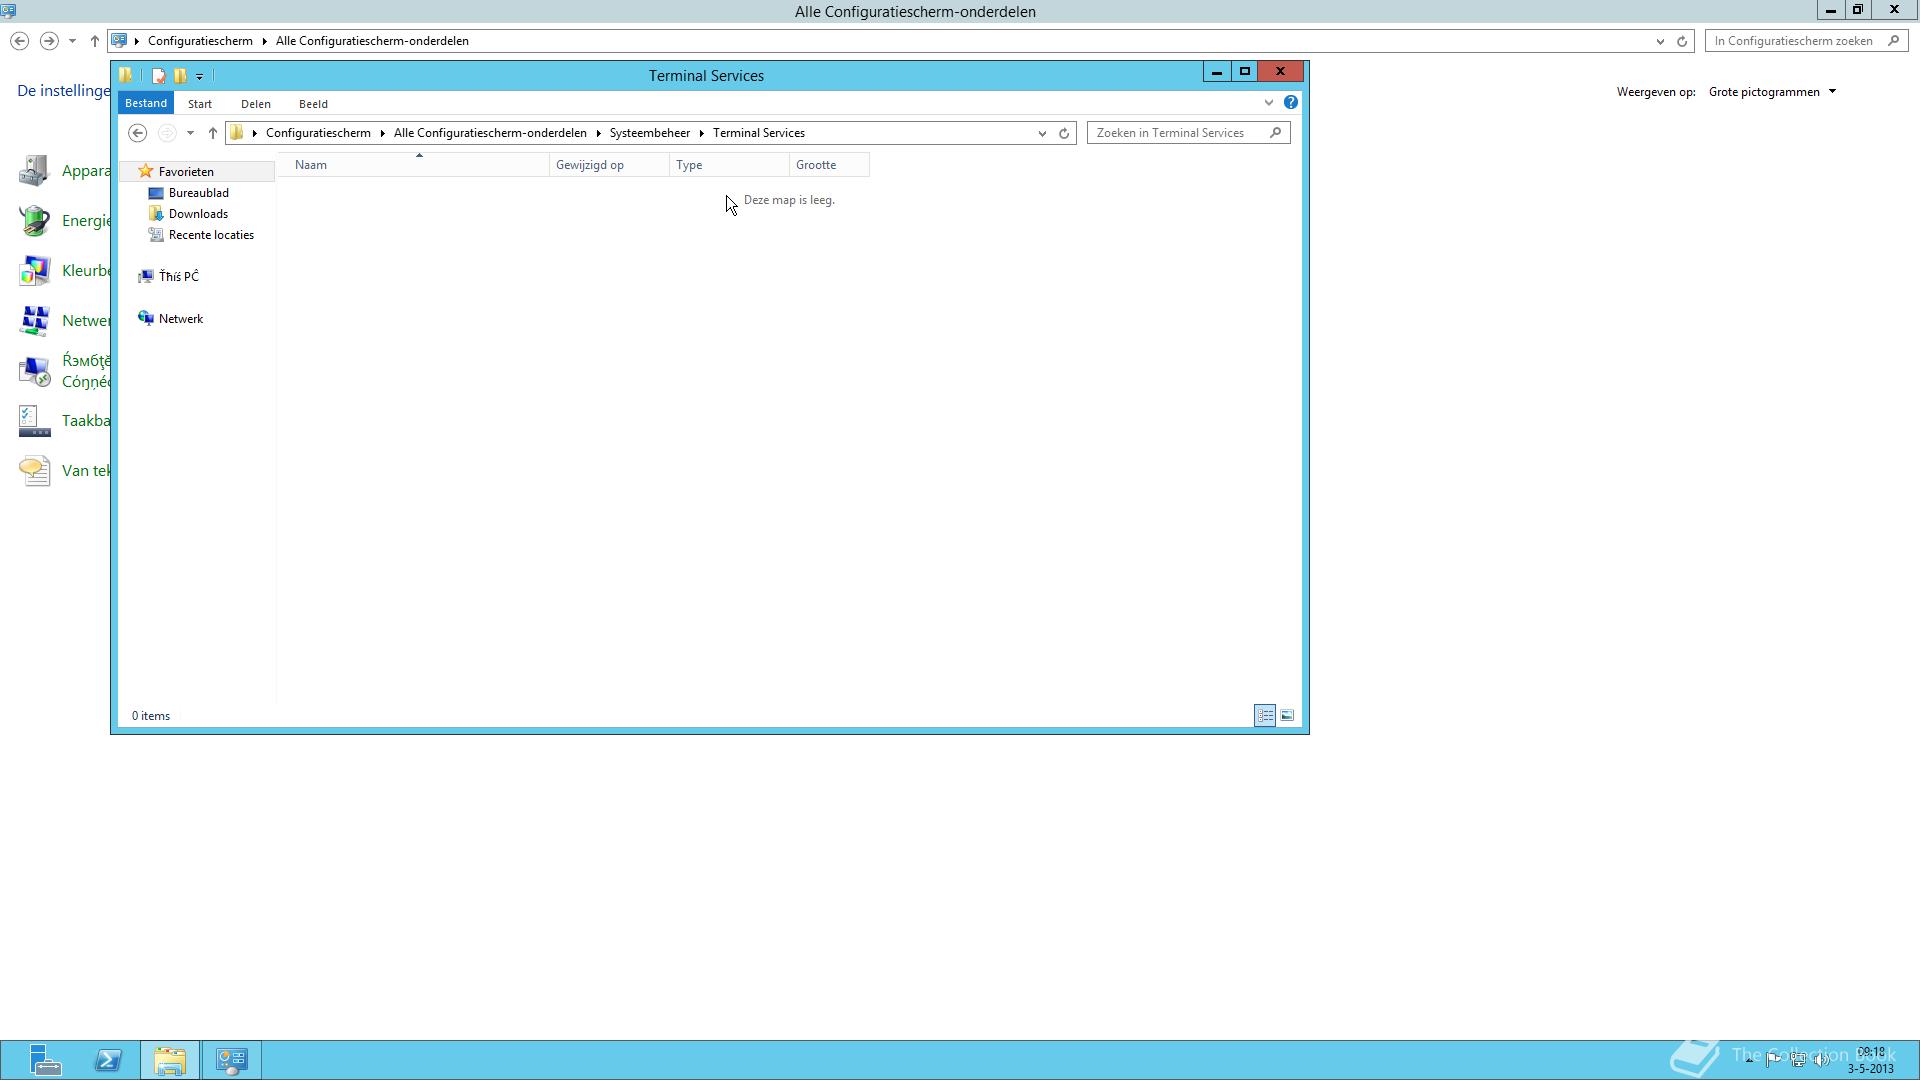This screenshot has height=1080, width=1920.
Task: Sort by Type column
Action: click(x=729, y=165)
